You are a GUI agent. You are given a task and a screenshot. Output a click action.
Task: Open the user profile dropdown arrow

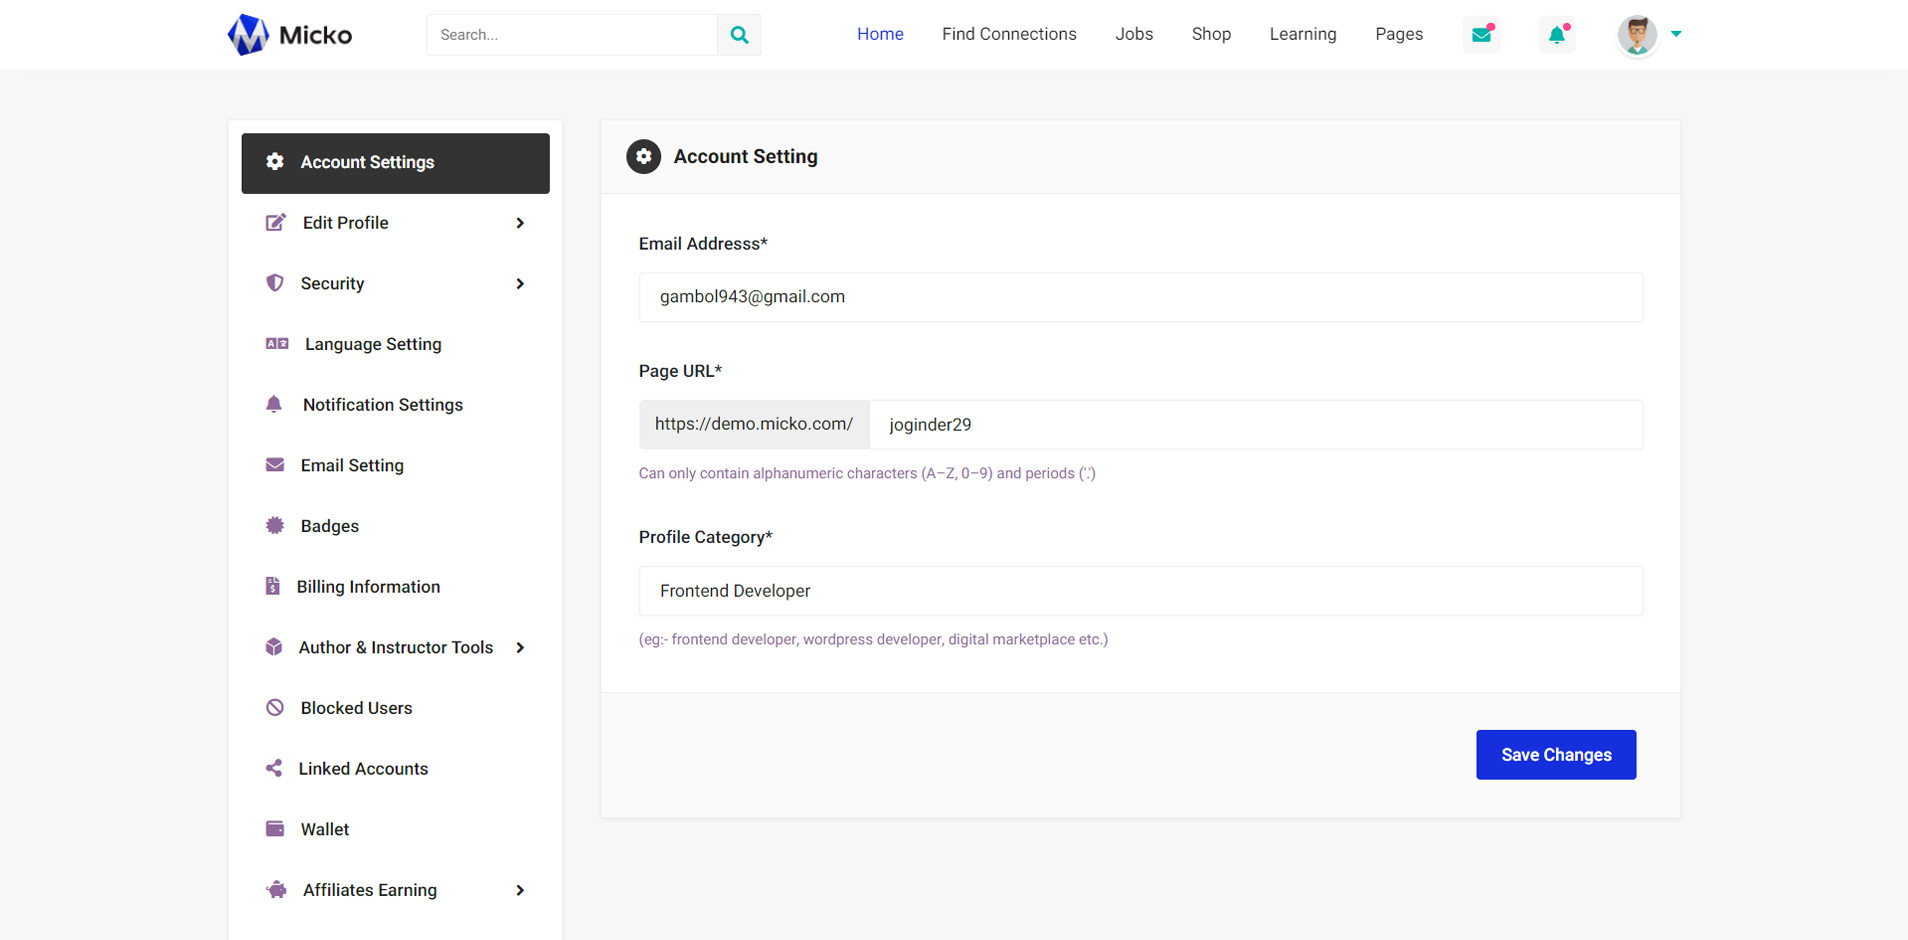(1676, 34)
